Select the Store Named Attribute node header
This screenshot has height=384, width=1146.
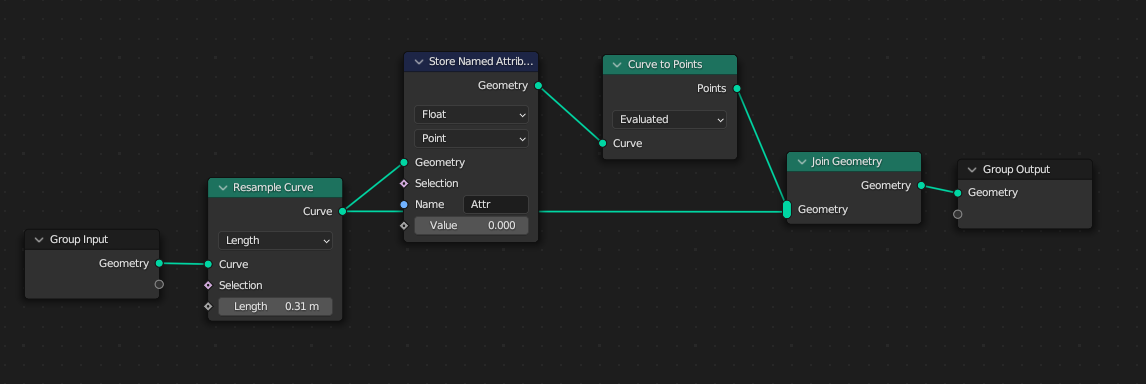(471, 62)
